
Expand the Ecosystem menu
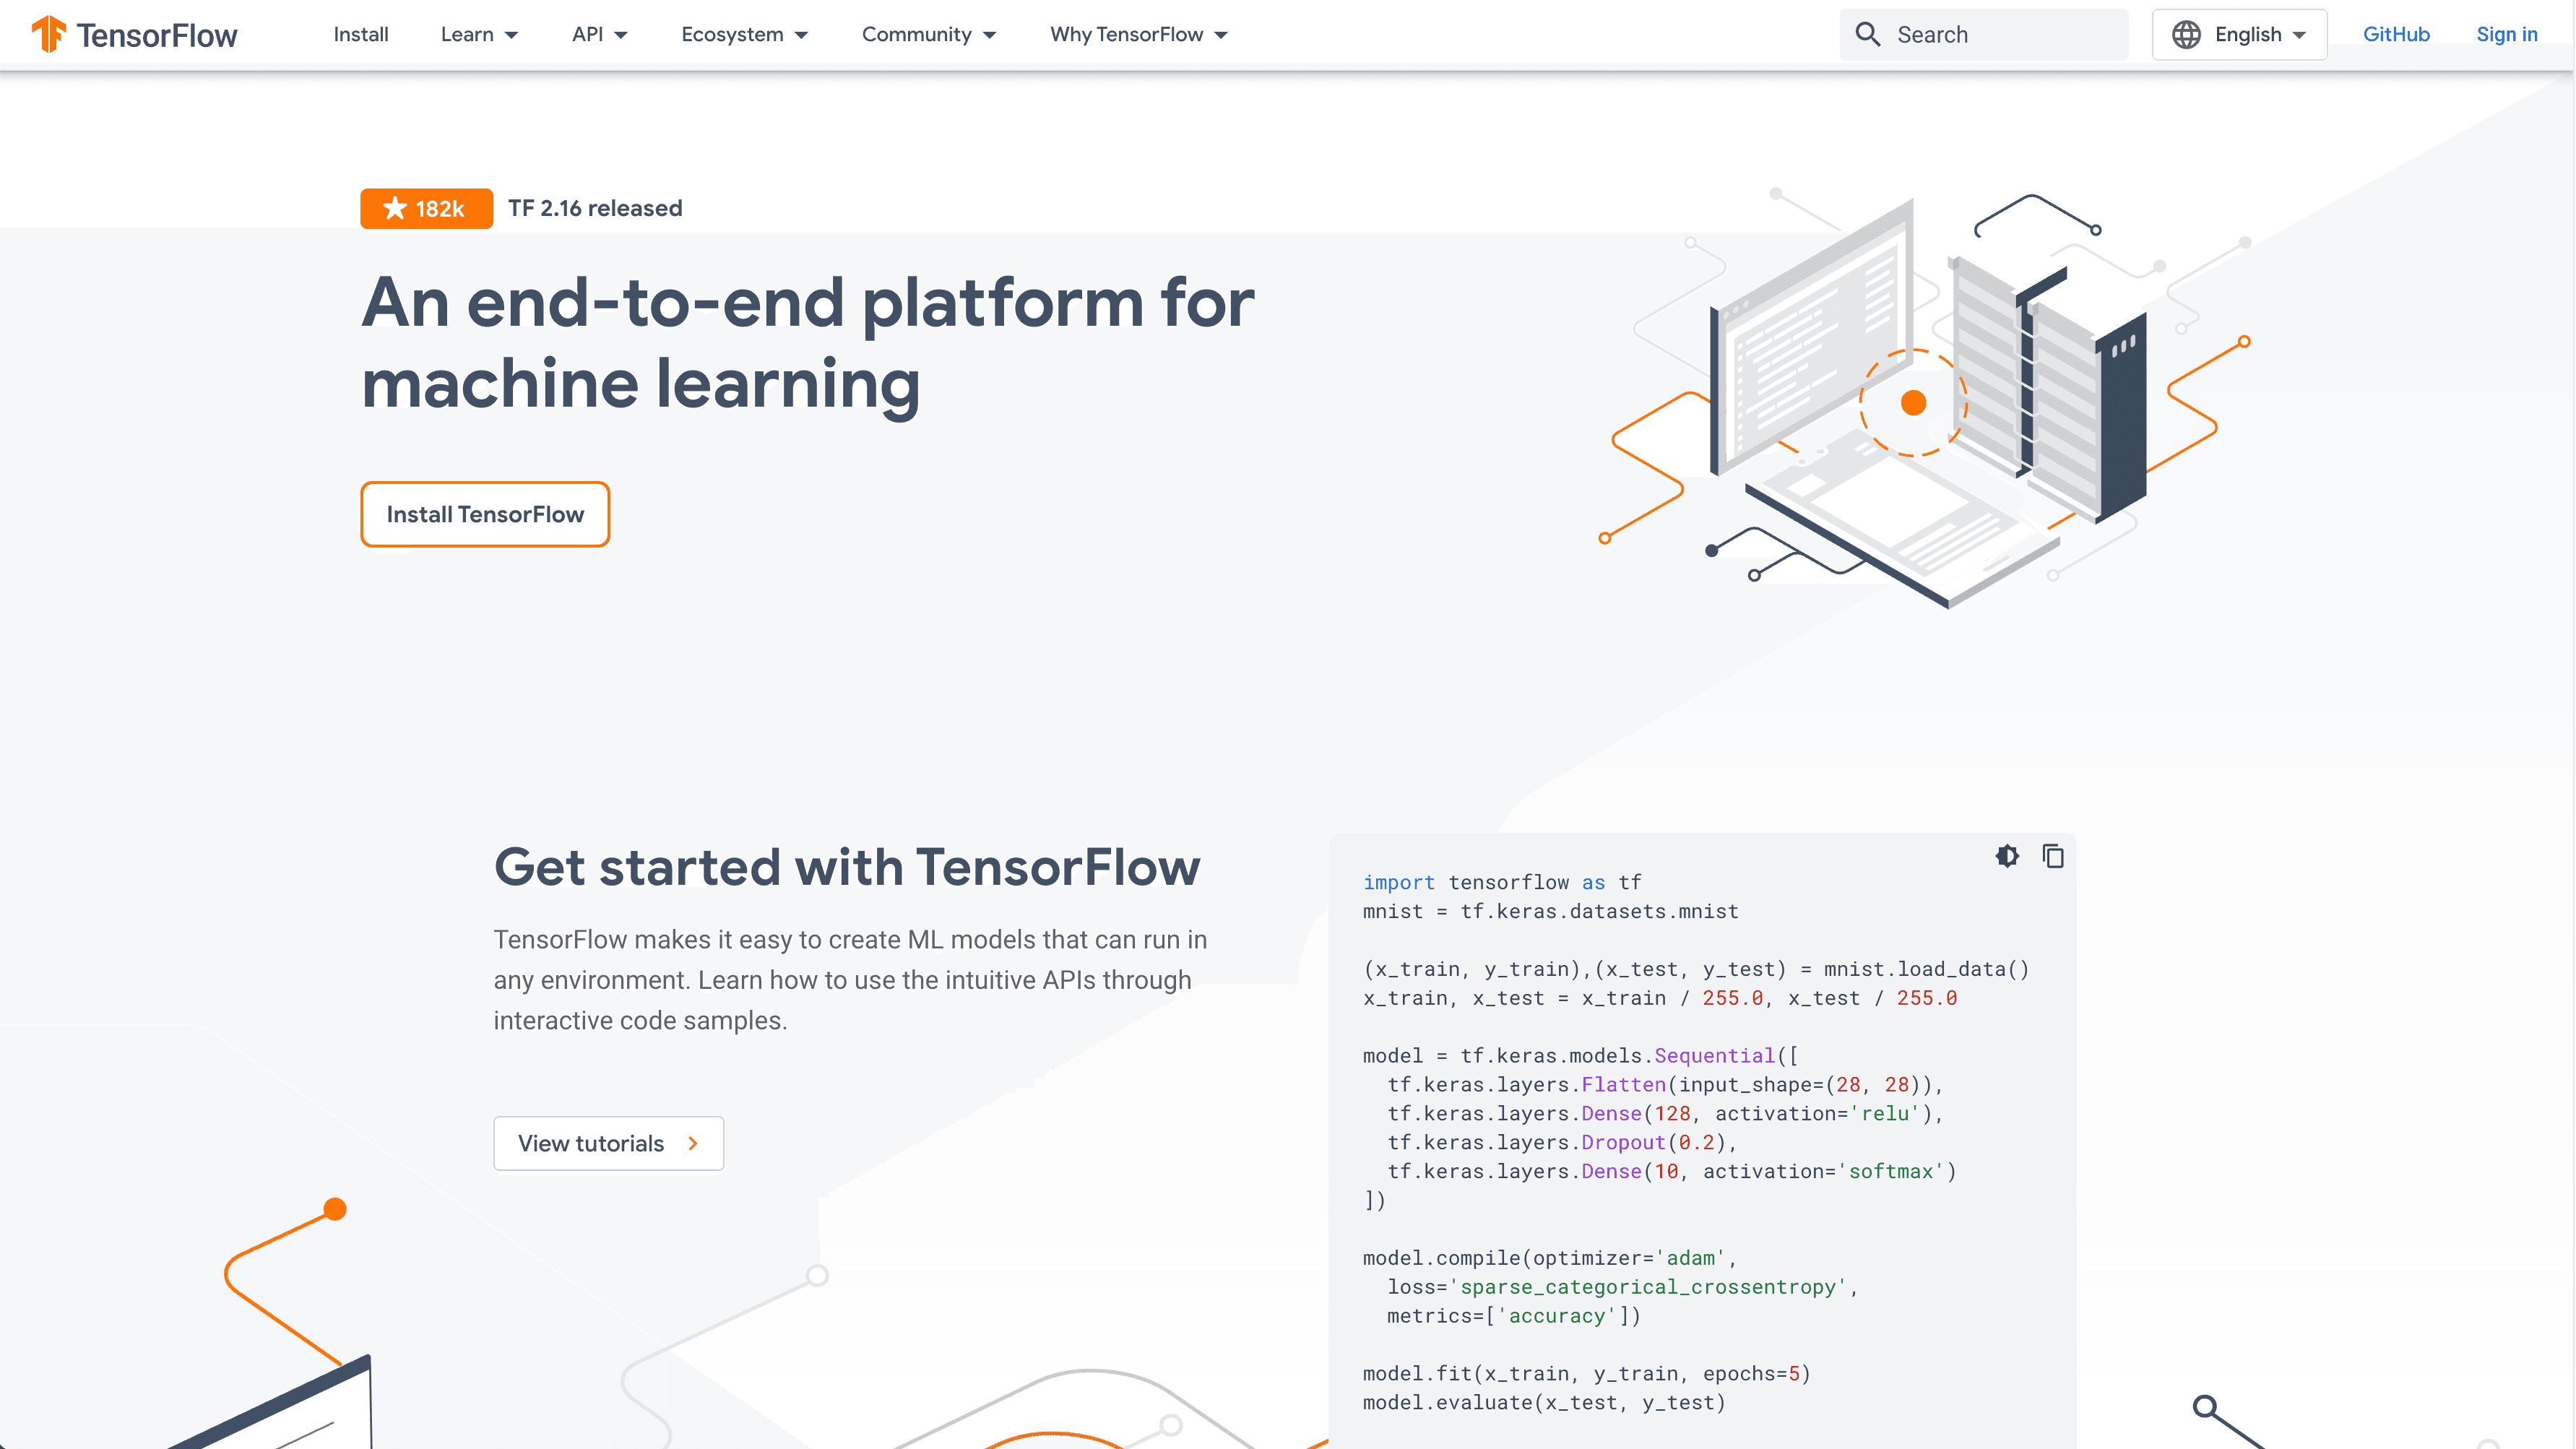tap(744, 34)
